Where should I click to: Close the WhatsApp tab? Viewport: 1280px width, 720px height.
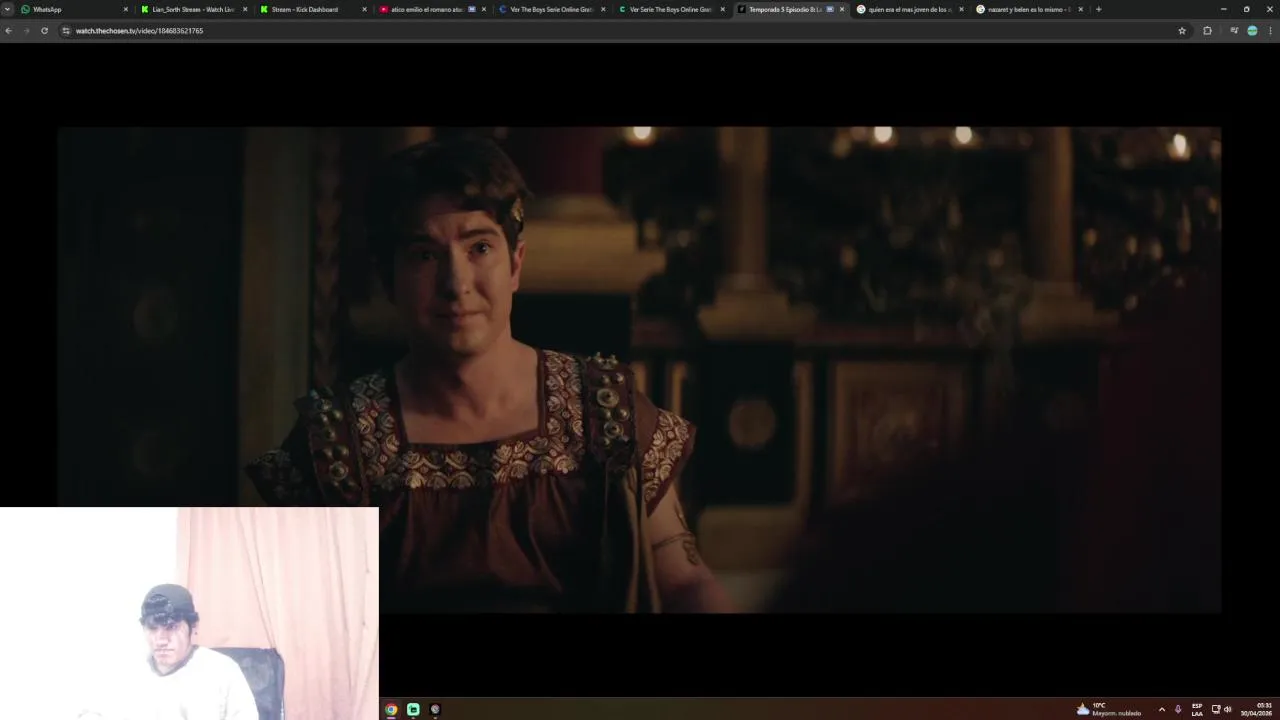[125, 9]
